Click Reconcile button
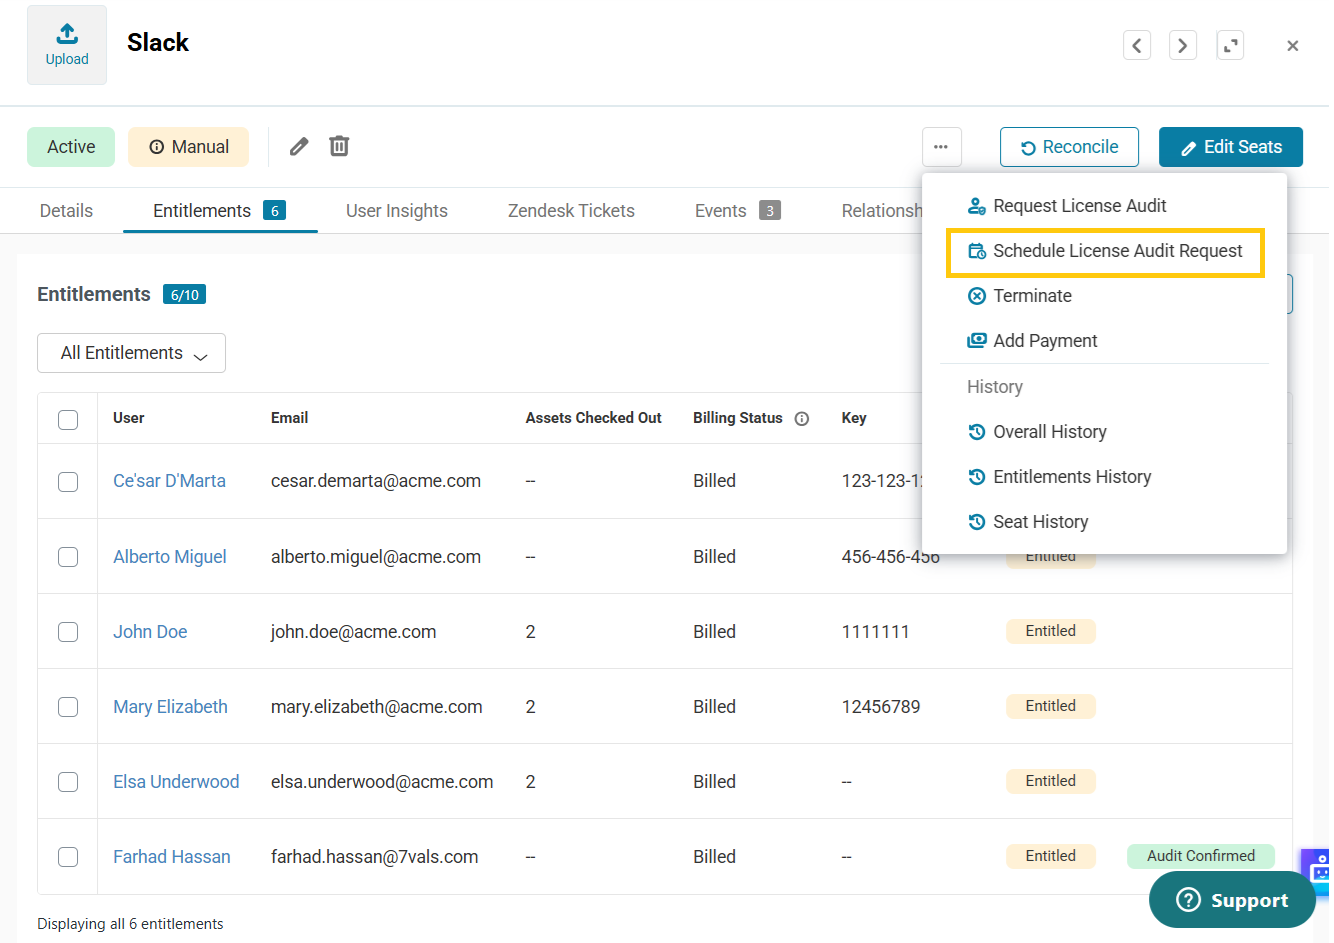Screen dimensions: 1334x943 1069,147
